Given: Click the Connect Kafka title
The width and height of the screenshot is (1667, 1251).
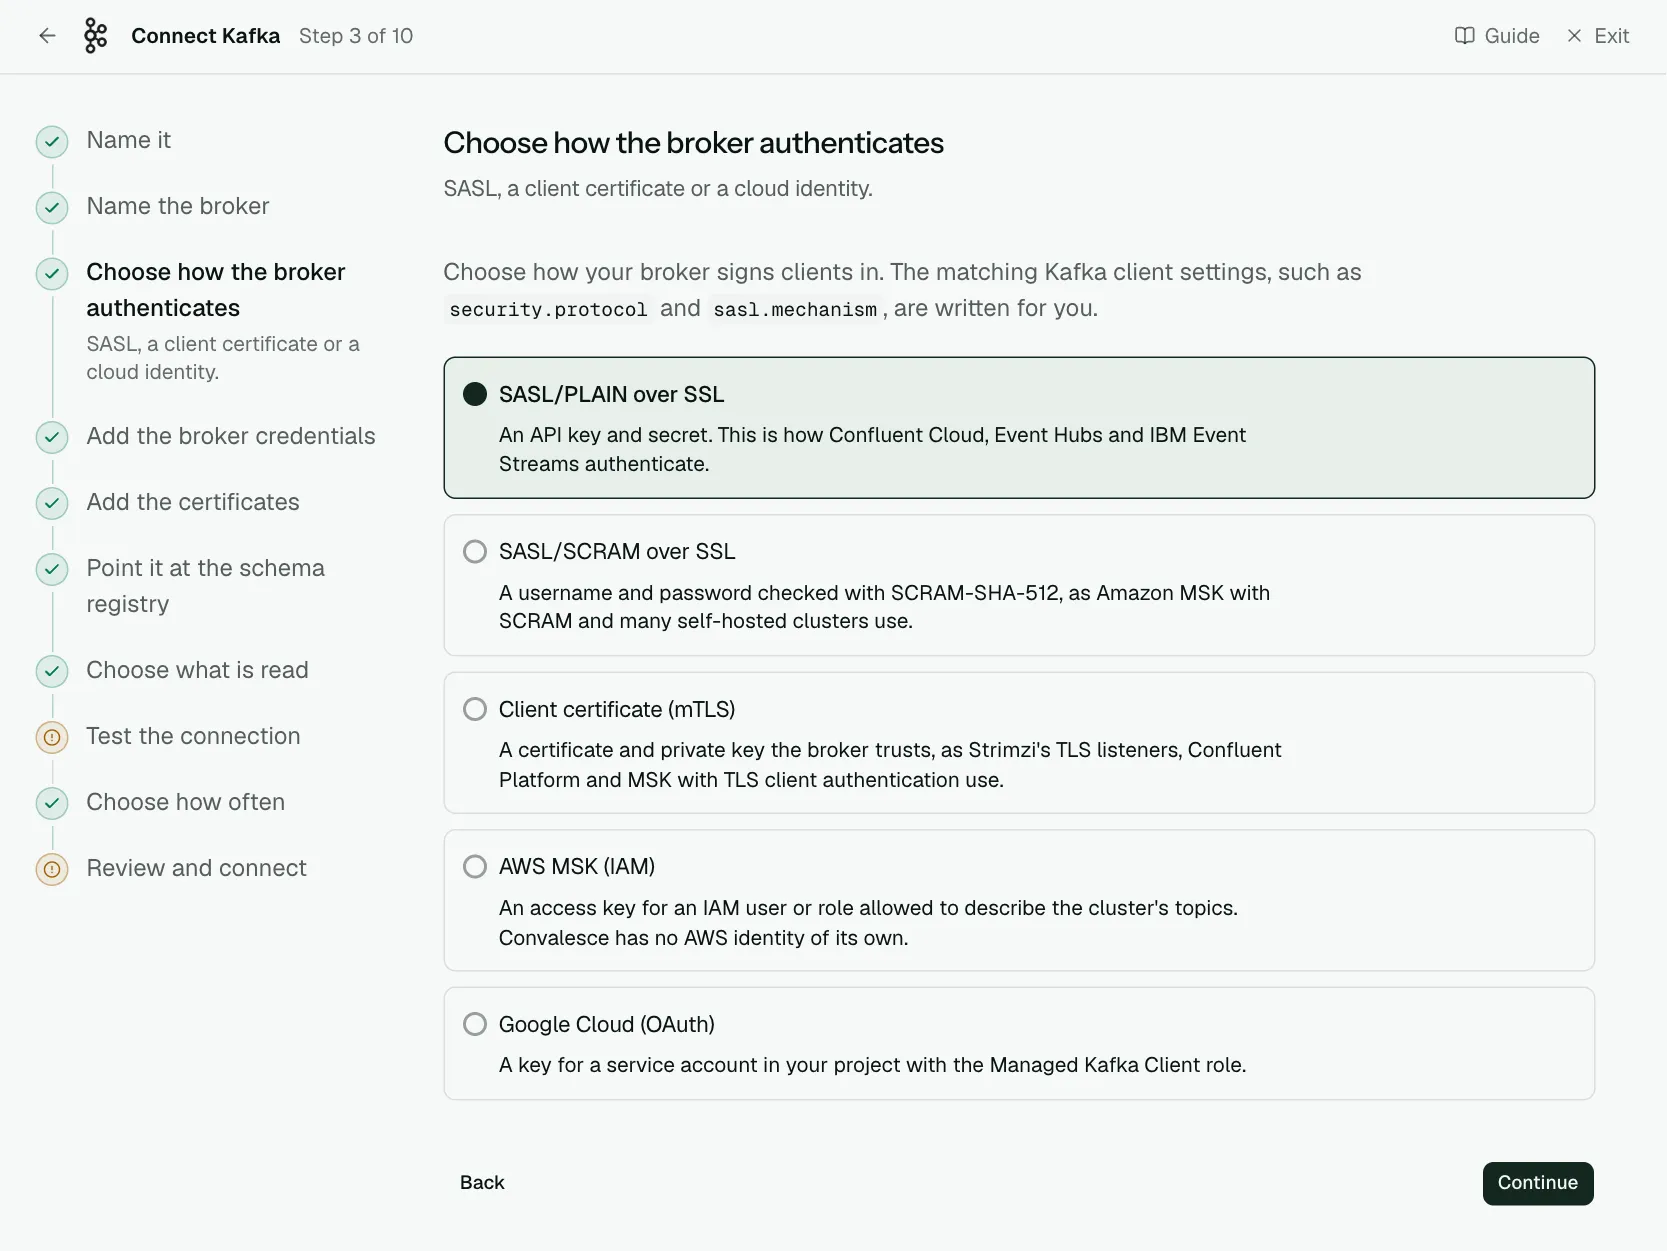Looking at the screenshot, I should coord(206,36).
